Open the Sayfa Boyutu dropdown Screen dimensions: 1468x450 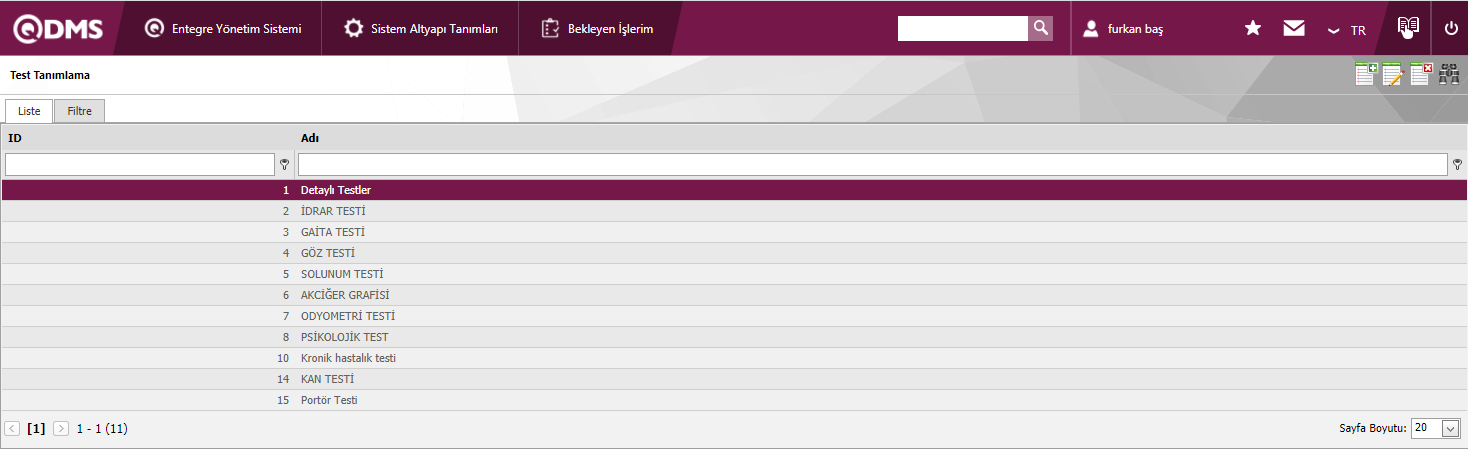click(x=1436, y=428)
